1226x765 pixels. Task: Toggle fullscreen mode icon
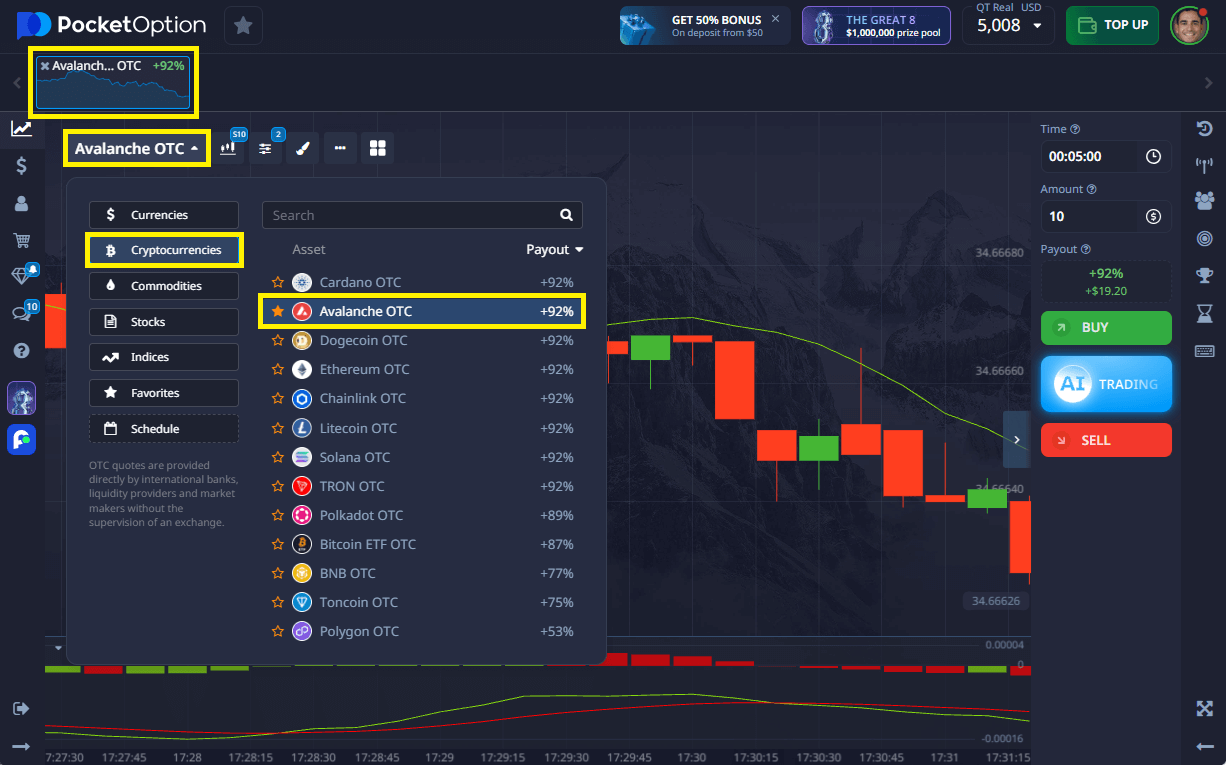tap(1204, 709)
